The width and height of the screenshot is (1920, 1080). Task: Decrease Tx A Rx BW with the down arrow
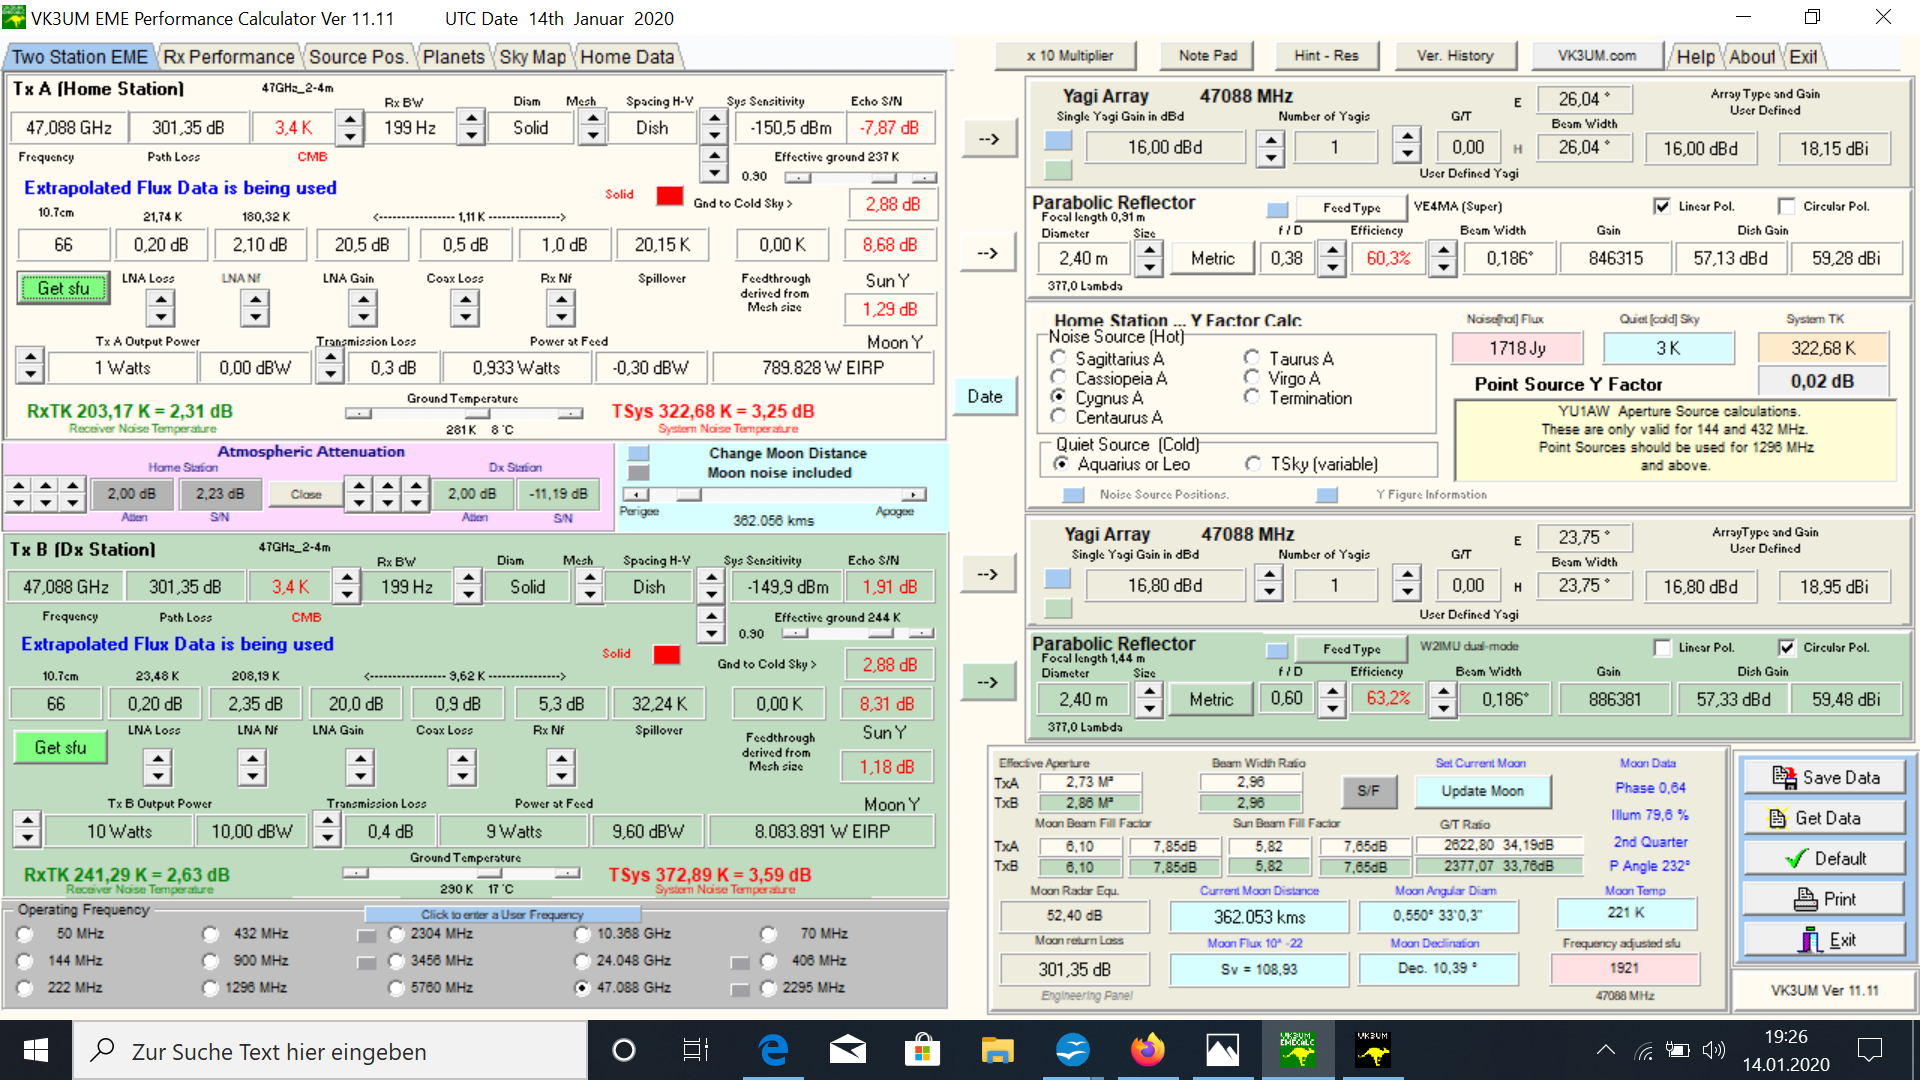click(x=472, y=137)
